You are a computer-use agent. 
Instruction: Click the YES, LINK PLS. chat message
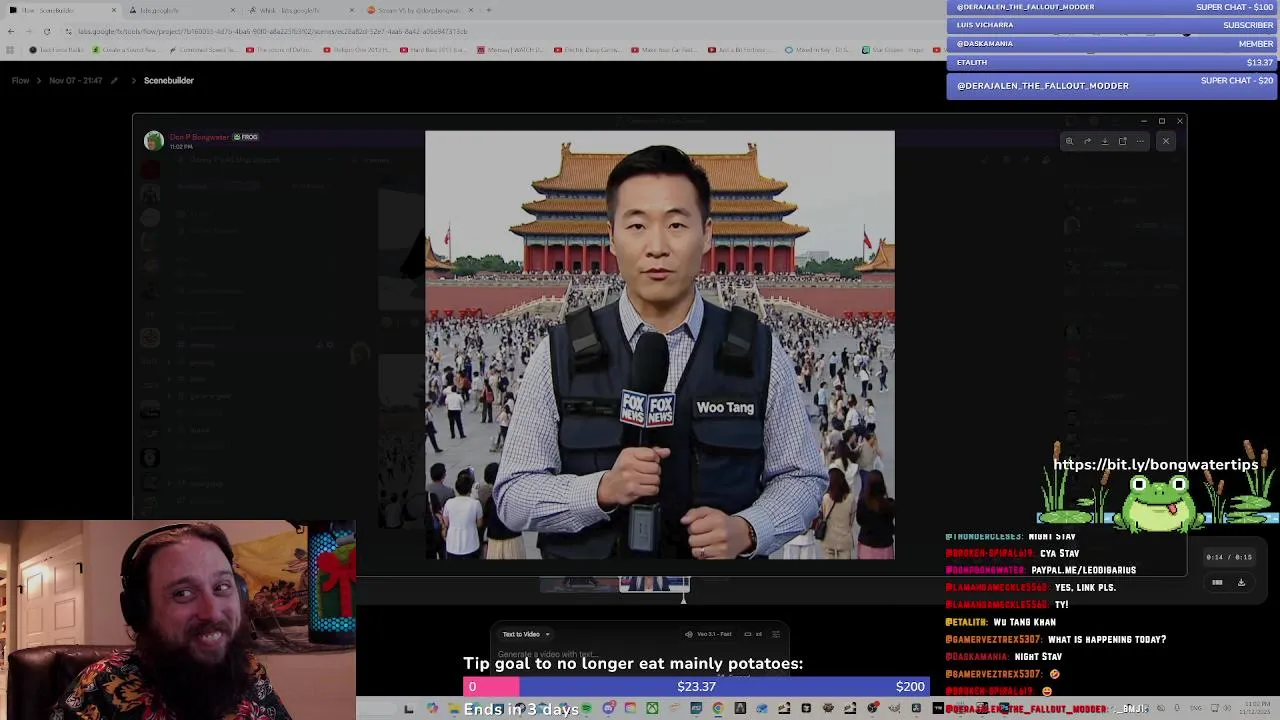[x=1085, y=587]
